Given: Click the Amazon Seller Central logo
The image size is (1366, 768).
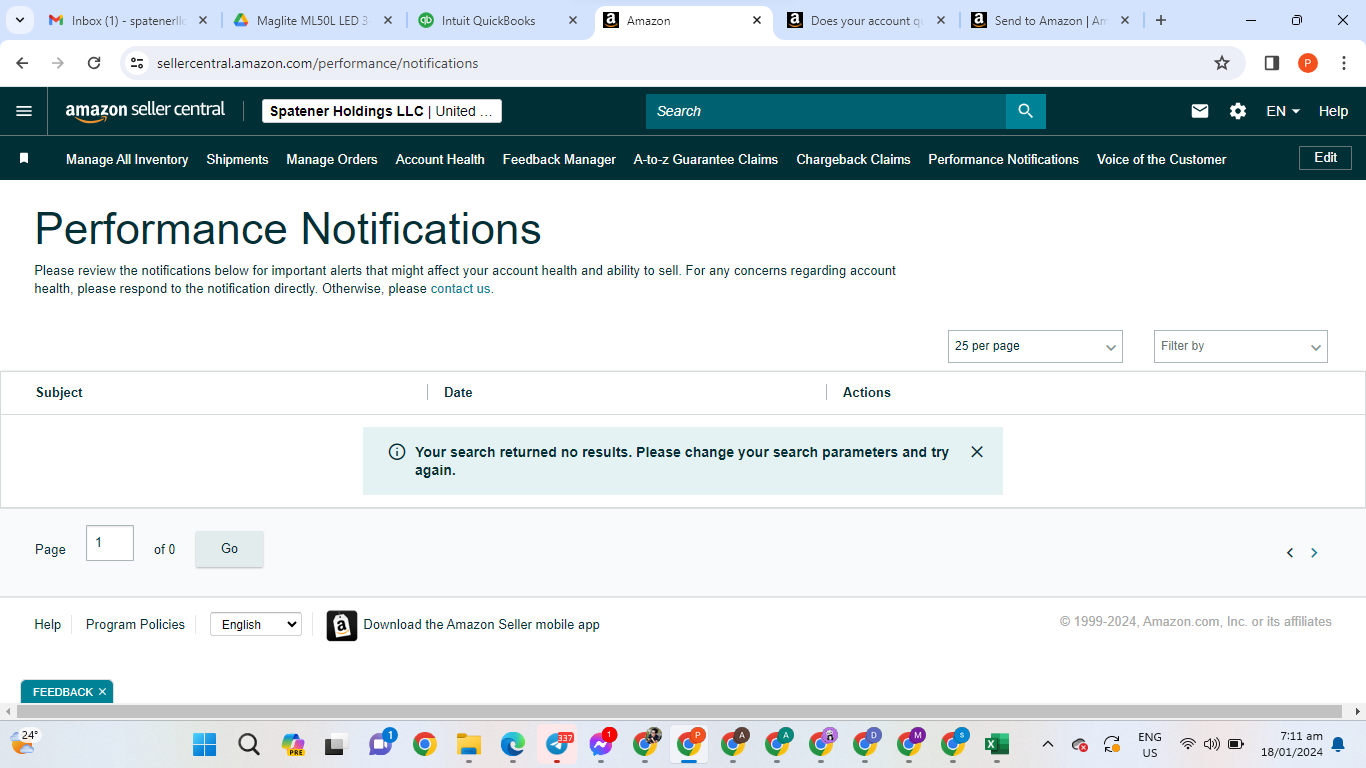Looking at the screenshot, I should click(145, 111).
